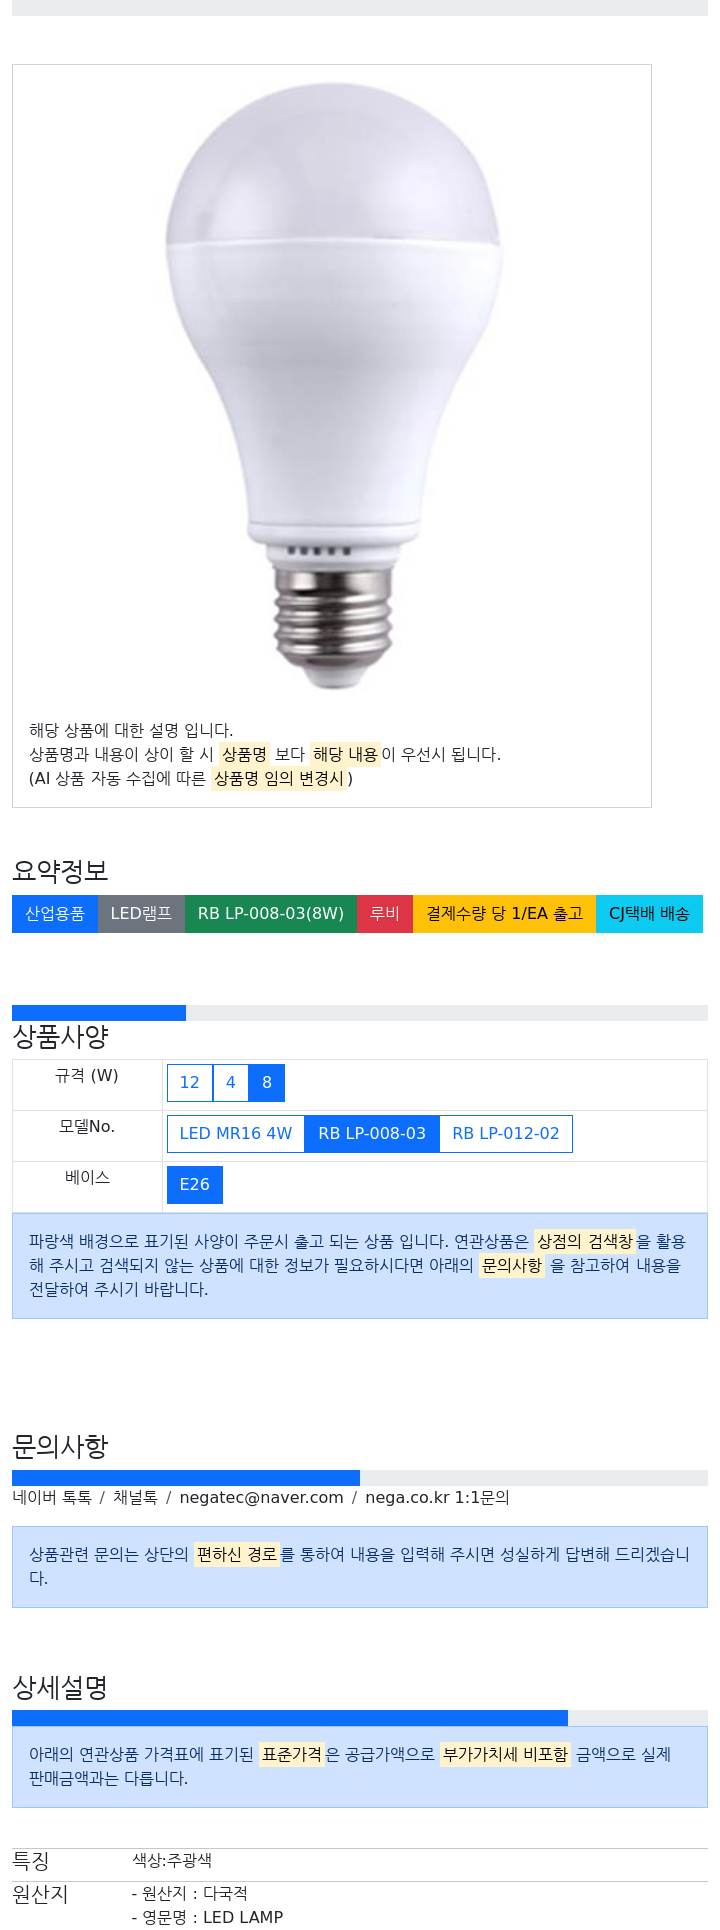Choose model LED MR16 4W
This screenshot has height=1930, width=720.
click(x=236, y=1134)
